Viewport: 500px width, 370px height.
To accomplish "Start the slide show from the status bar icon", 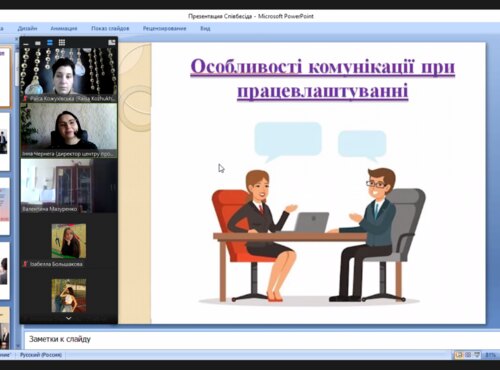I will 477,355.
